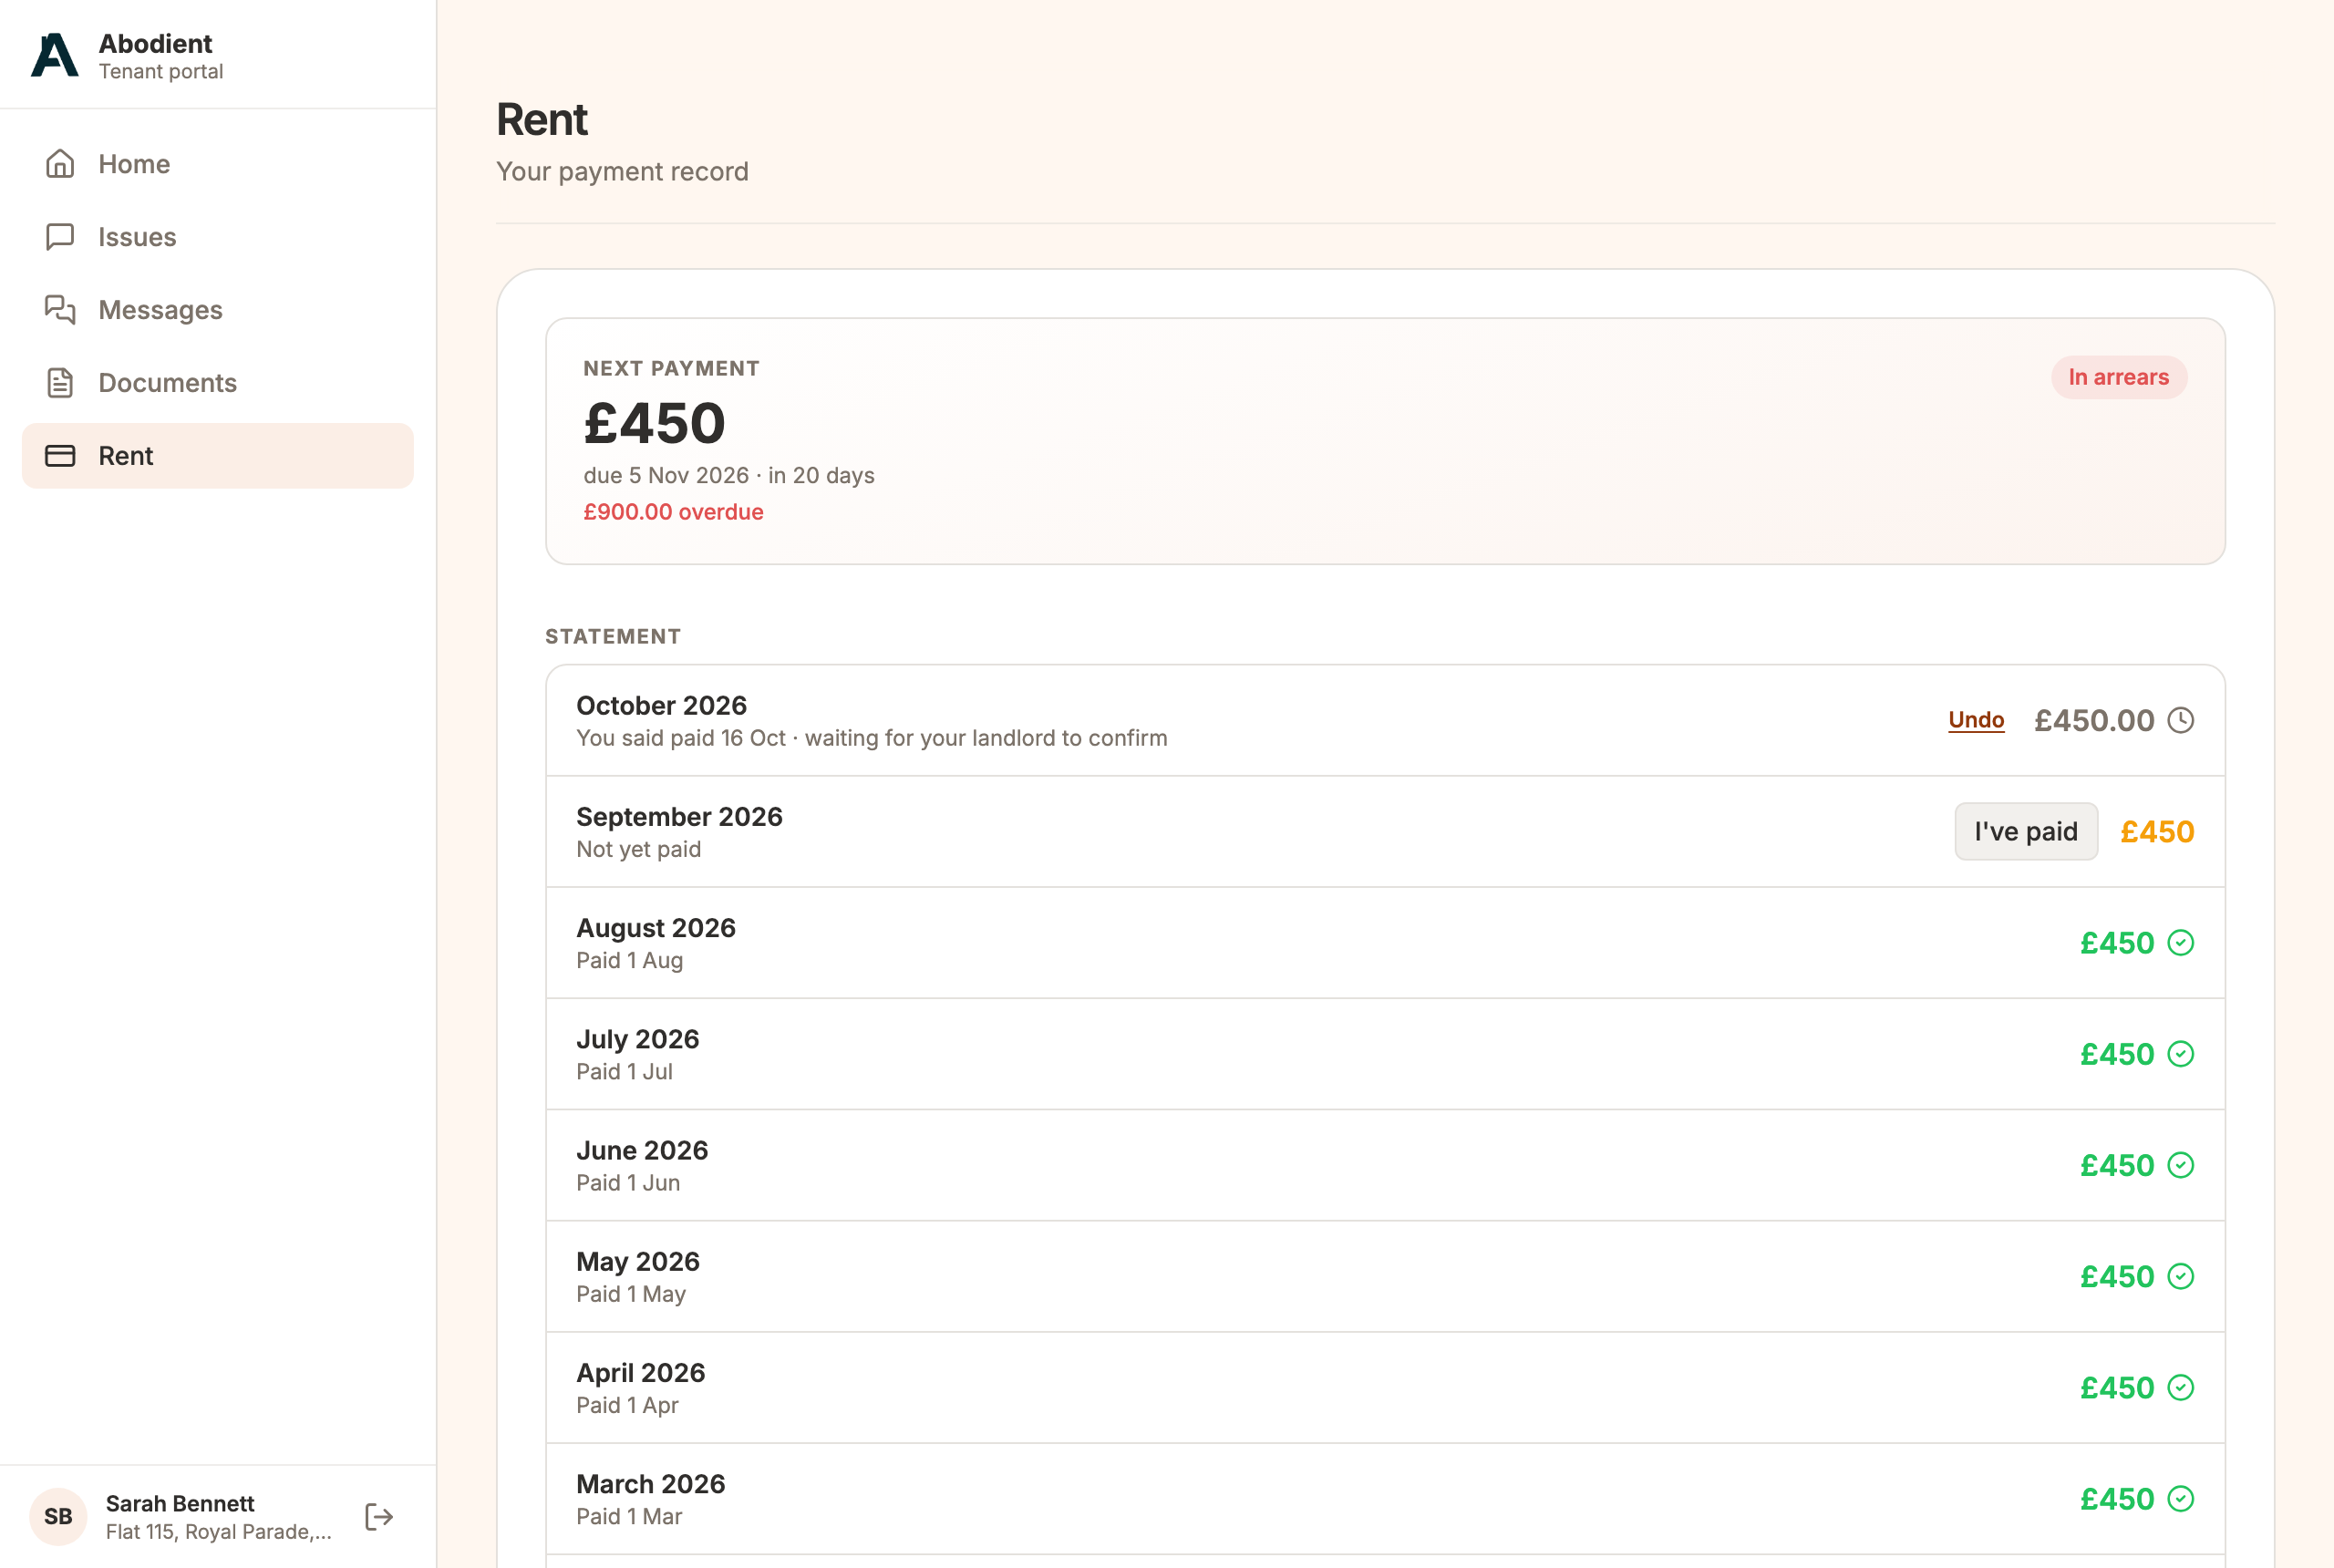This screenshot has width=2334, height=1568.
Task: Click the Messages chat icon
Action: [x=60, y=309]
